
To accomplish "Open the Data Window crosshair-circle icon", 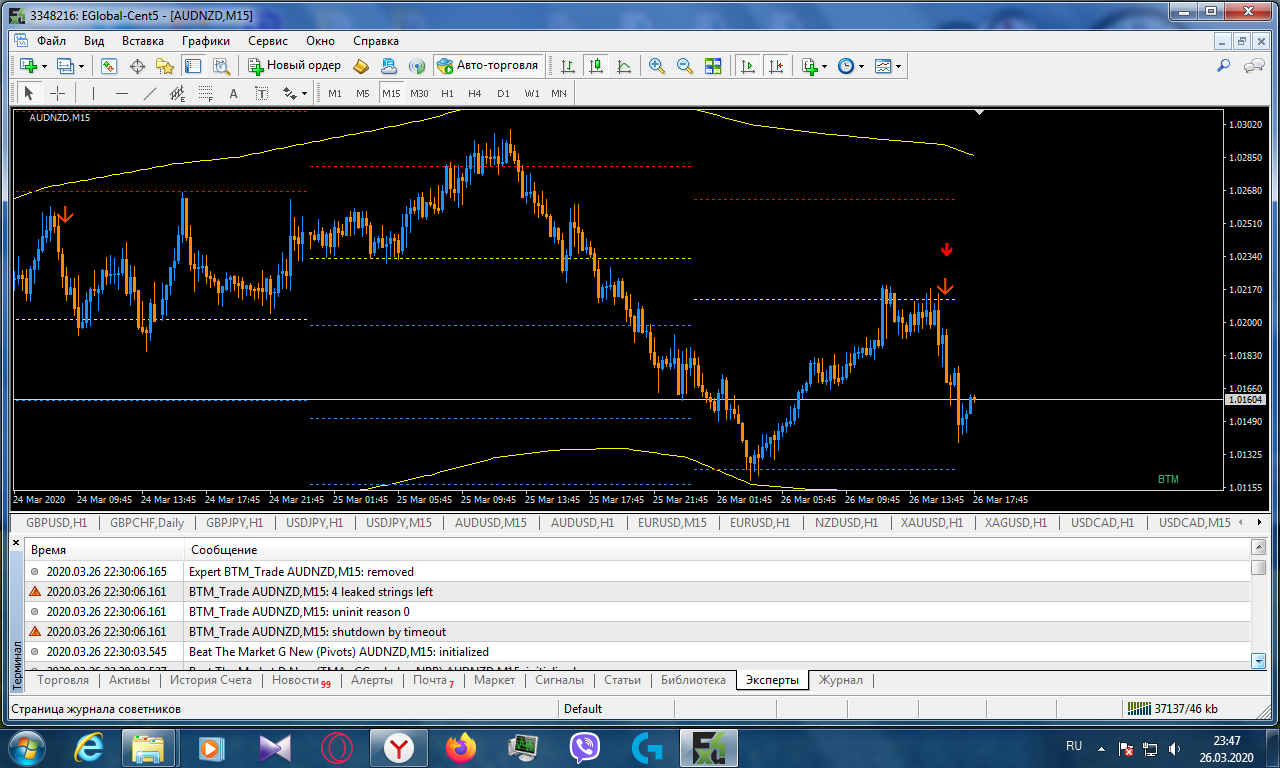I will (137, 66).
